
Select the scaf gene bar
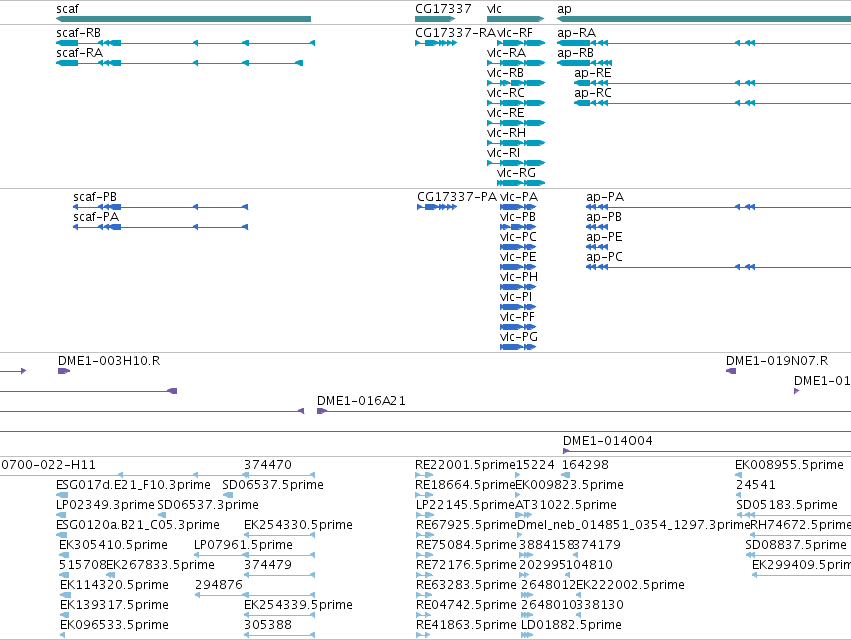pos(183,19)
